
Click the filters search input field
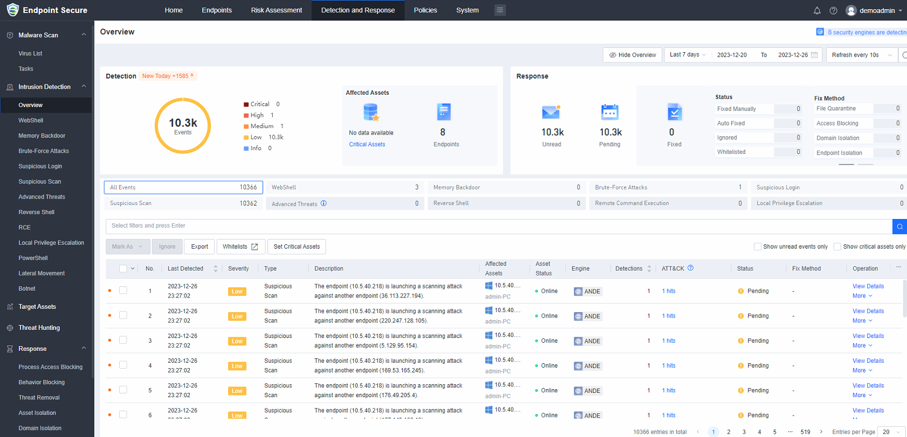pyautogui.click(x=499, y=226)
